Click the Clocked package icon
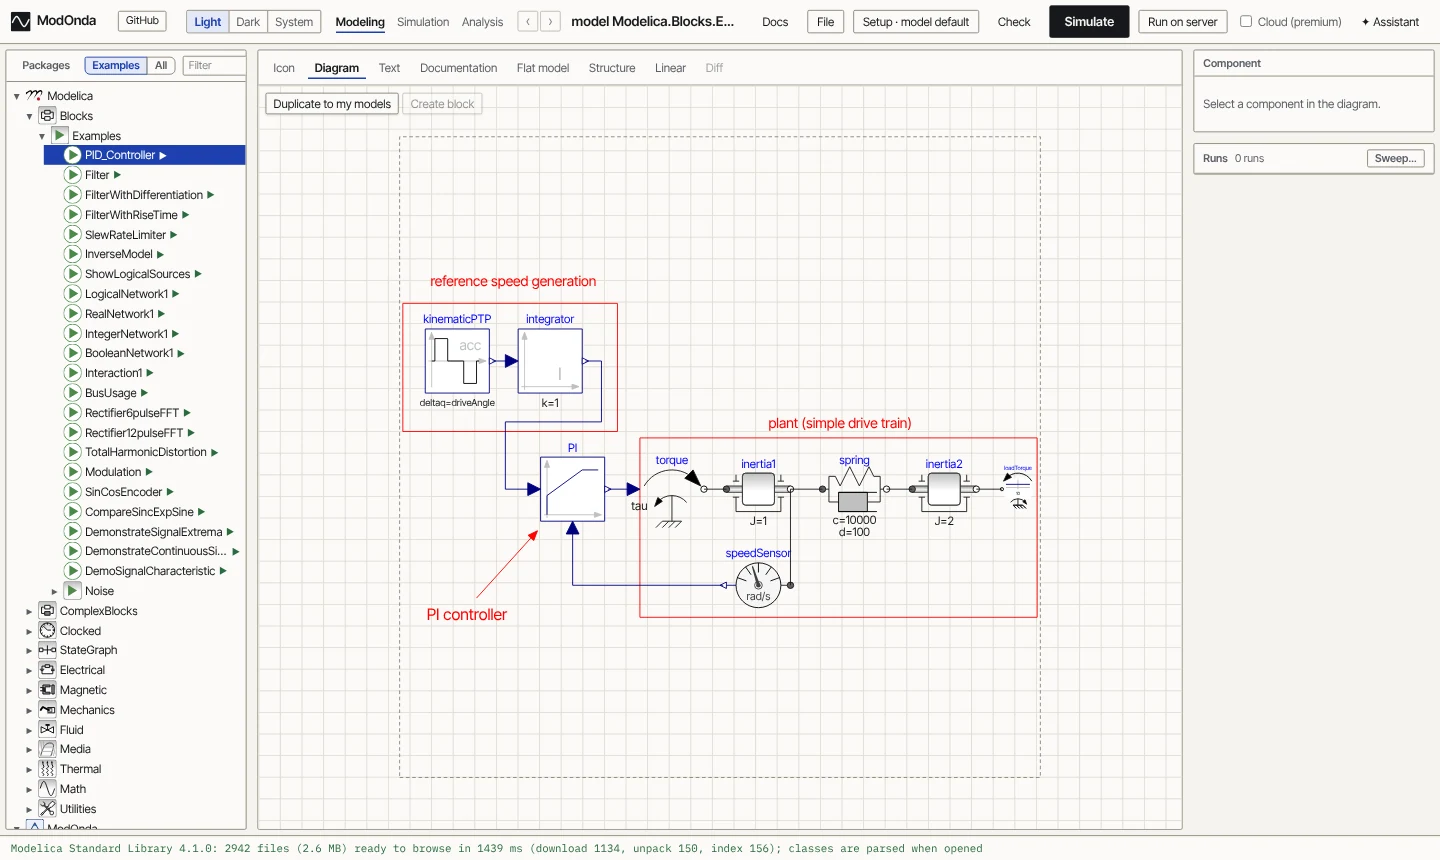Viewport: 1440px width, 860px height. 47,631
